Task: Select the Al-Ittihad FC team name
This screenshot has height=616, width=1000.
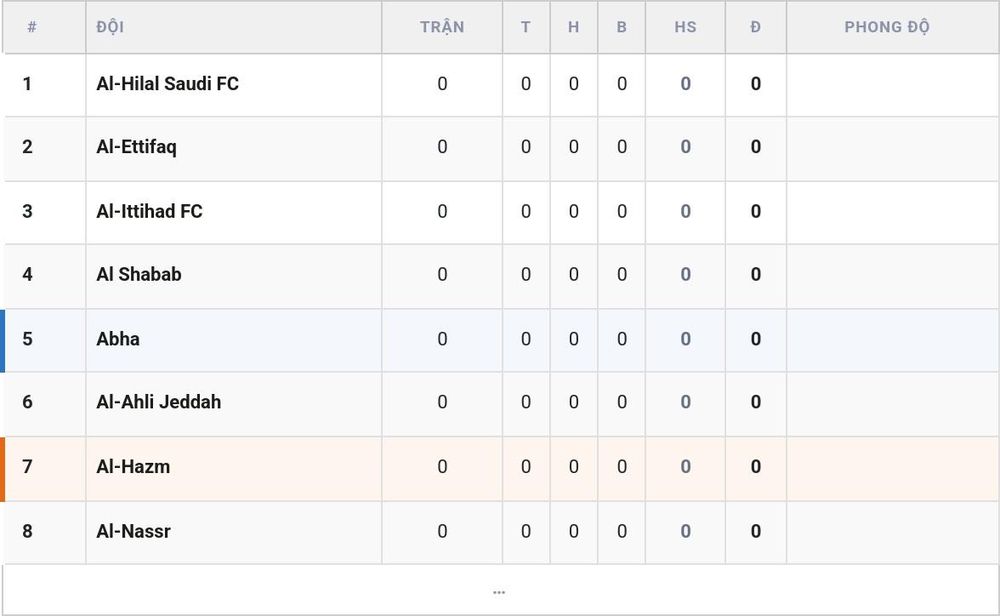Action: (149, 211)
